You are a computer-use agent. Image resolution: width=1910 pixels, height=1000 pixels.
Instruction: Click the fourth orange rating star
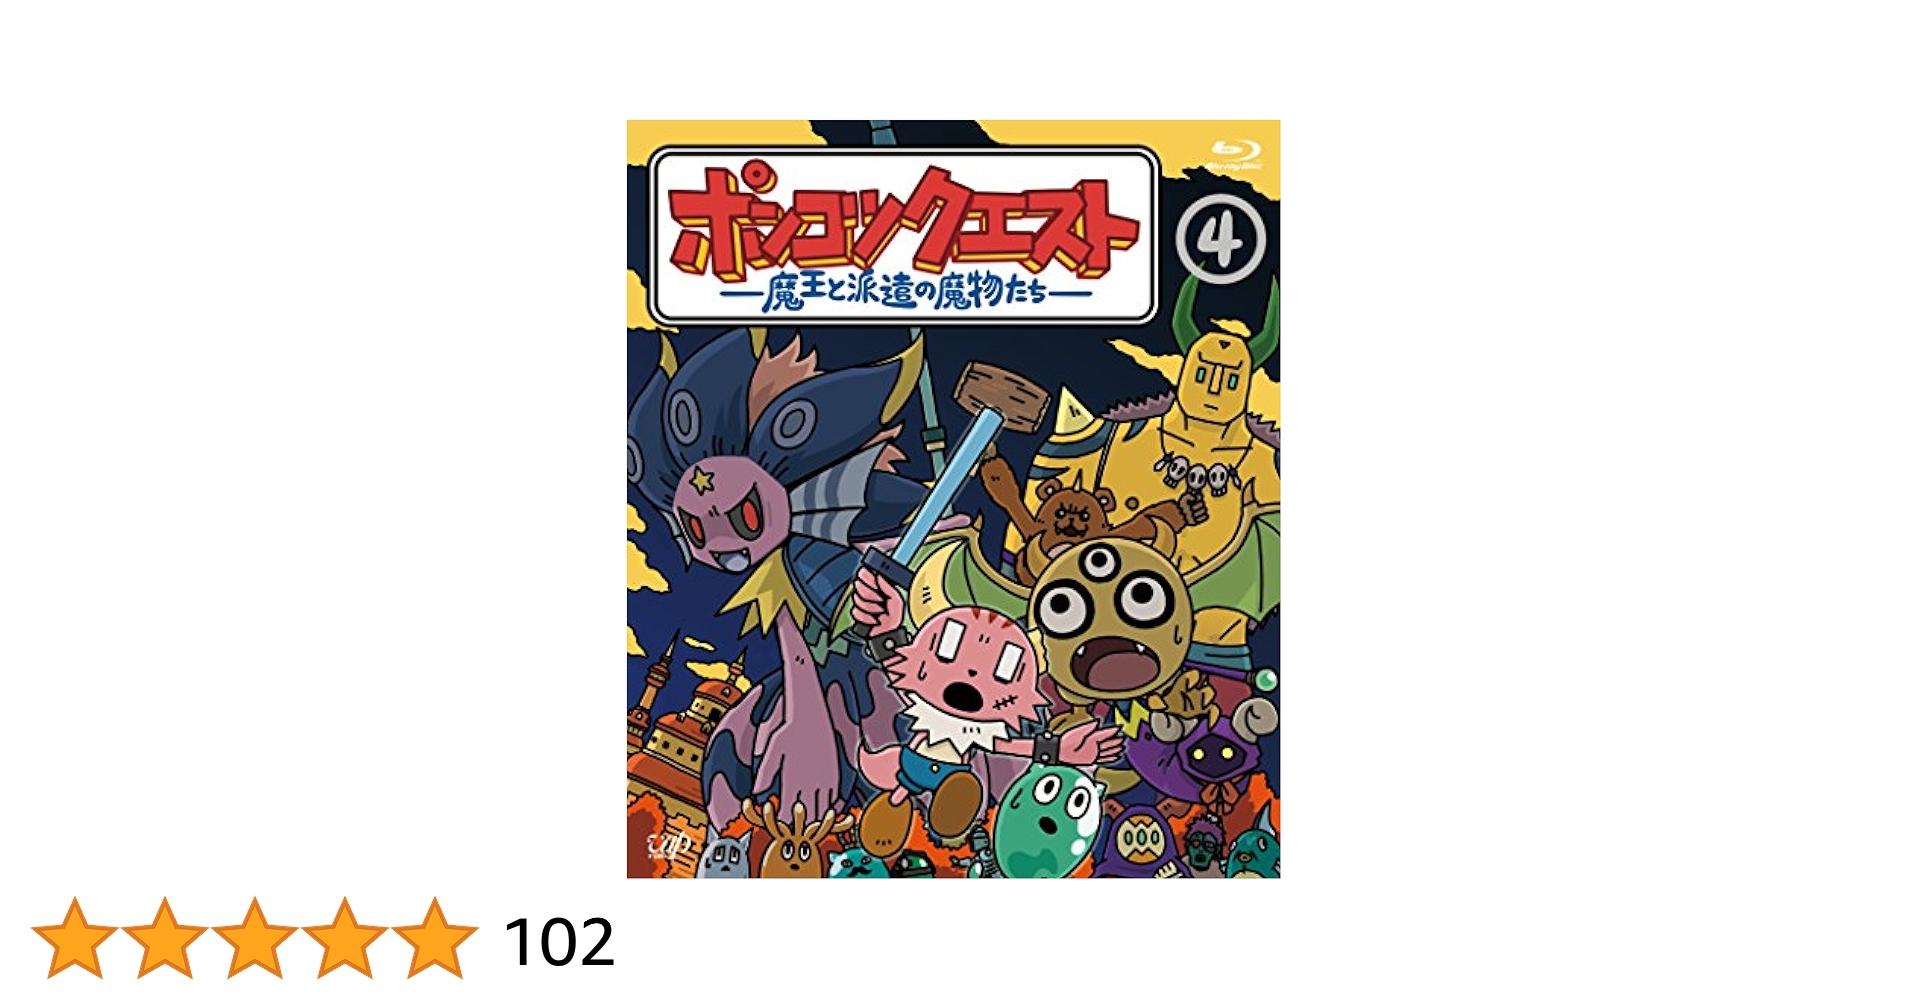point(344,938)
